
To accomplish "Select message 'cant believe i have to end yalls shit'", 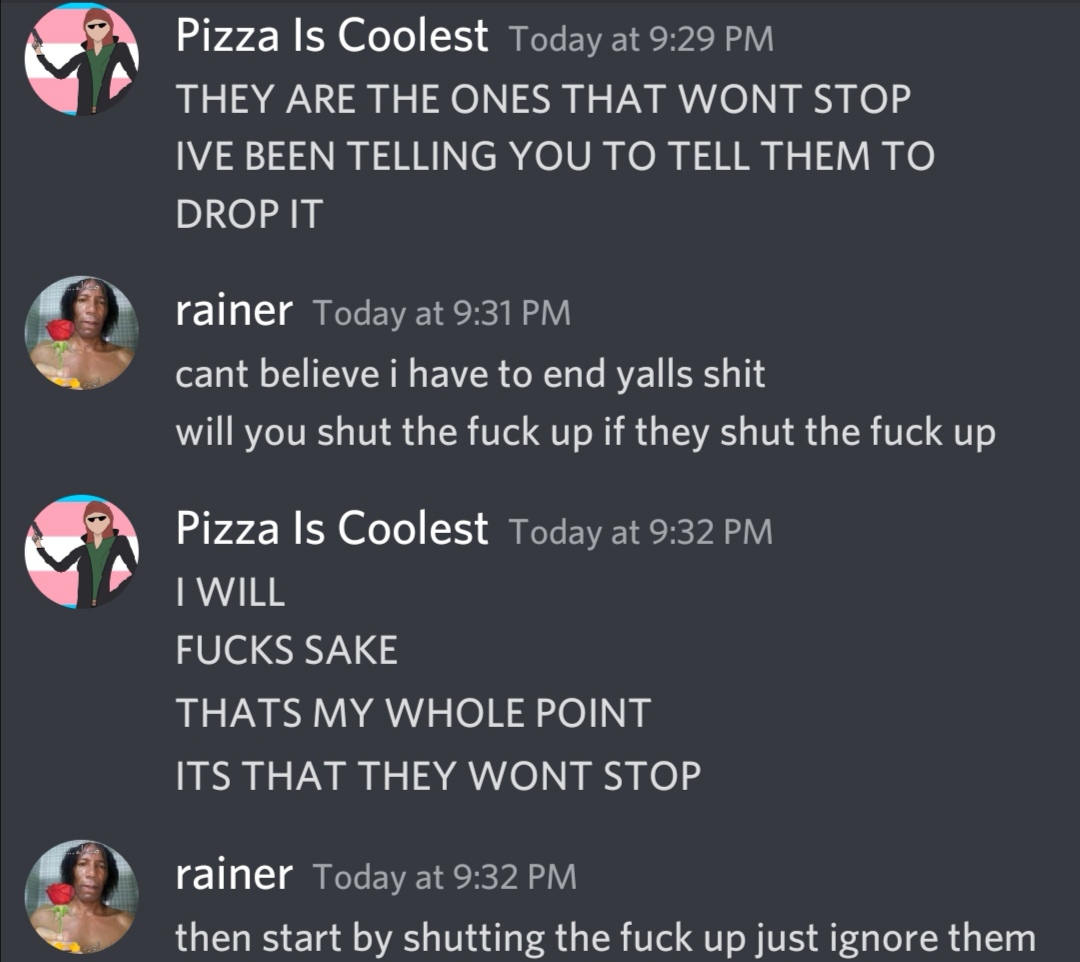I will 470,374.
